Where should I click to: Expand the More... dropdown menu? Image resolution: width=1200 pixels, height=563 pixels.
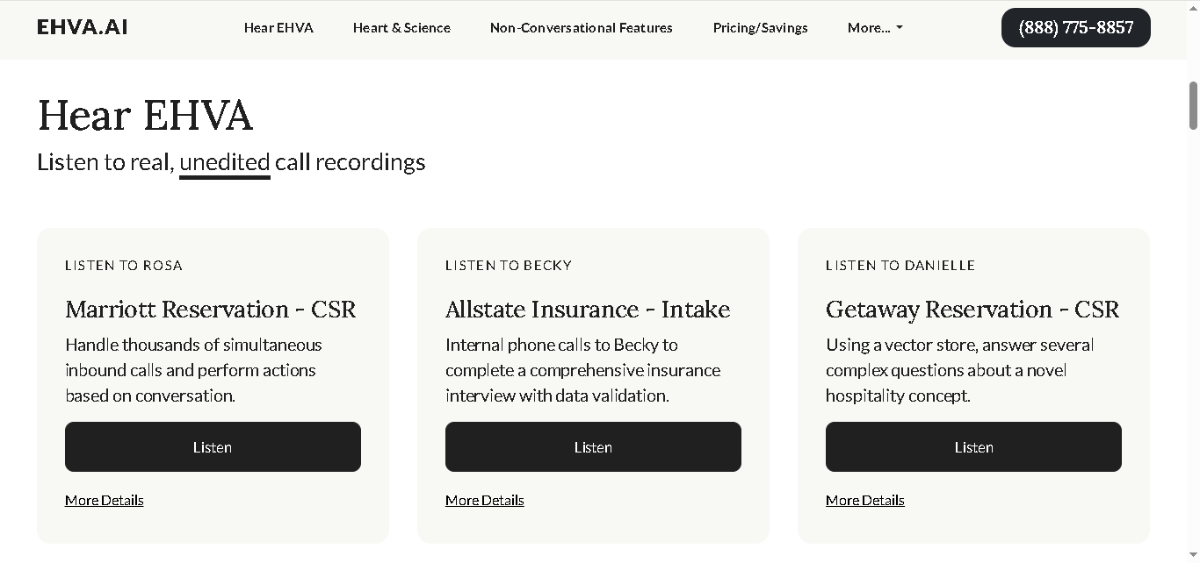(875, 28)
